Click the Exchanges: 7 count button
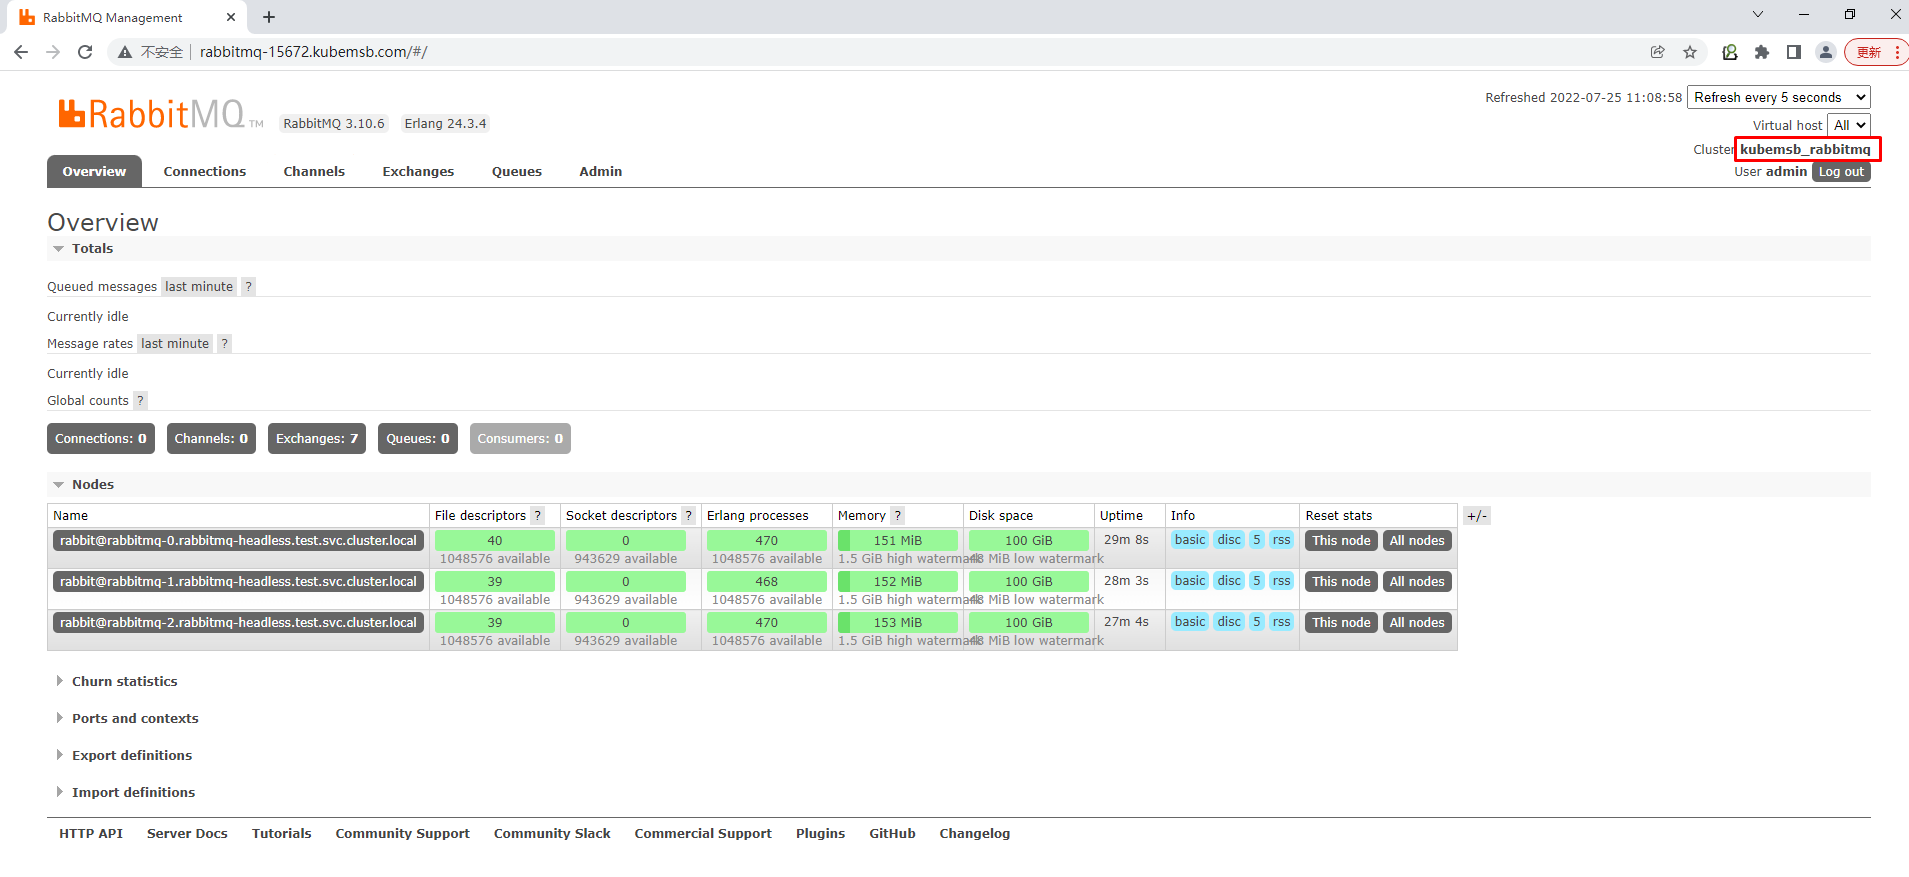This screenshot has width=1909, height=877. pyautogui.click(x=317, y=439)
